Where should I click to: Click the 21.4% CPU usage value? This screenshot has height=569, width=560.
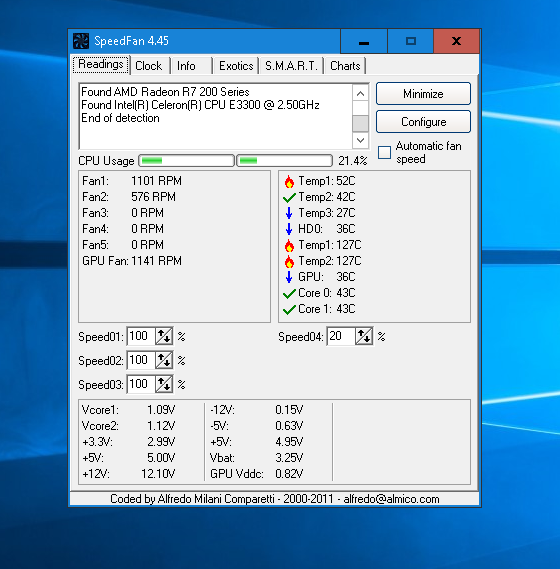(x=352, y=160)
